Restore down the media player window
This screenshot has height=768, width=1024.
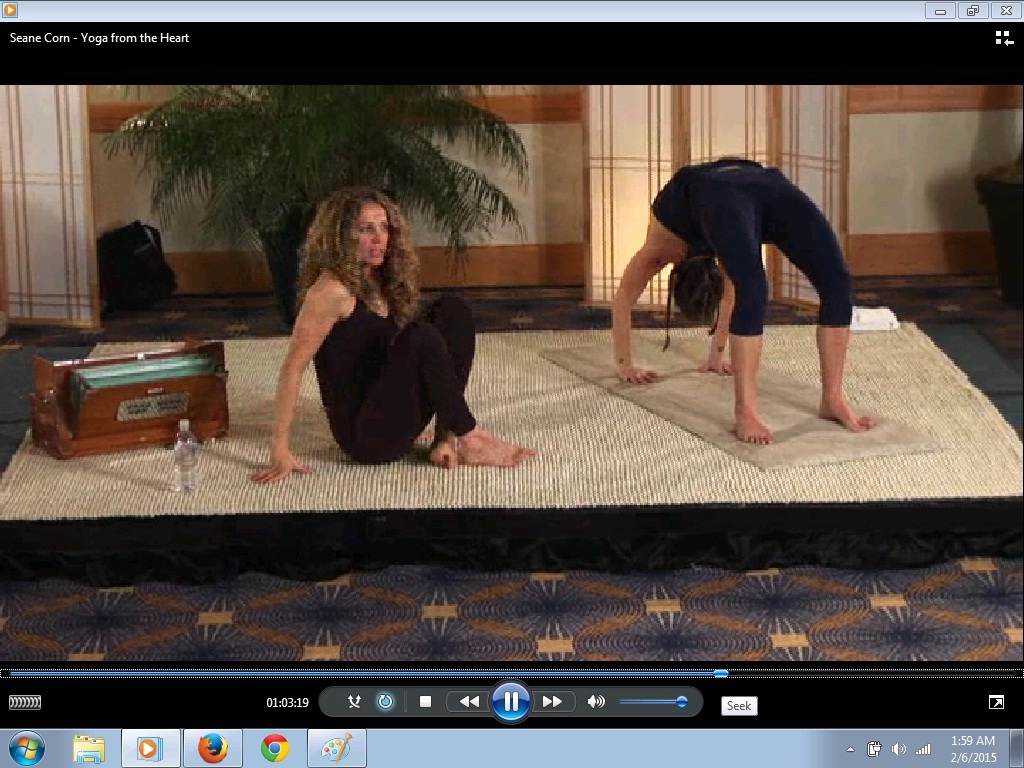(973, 10)
